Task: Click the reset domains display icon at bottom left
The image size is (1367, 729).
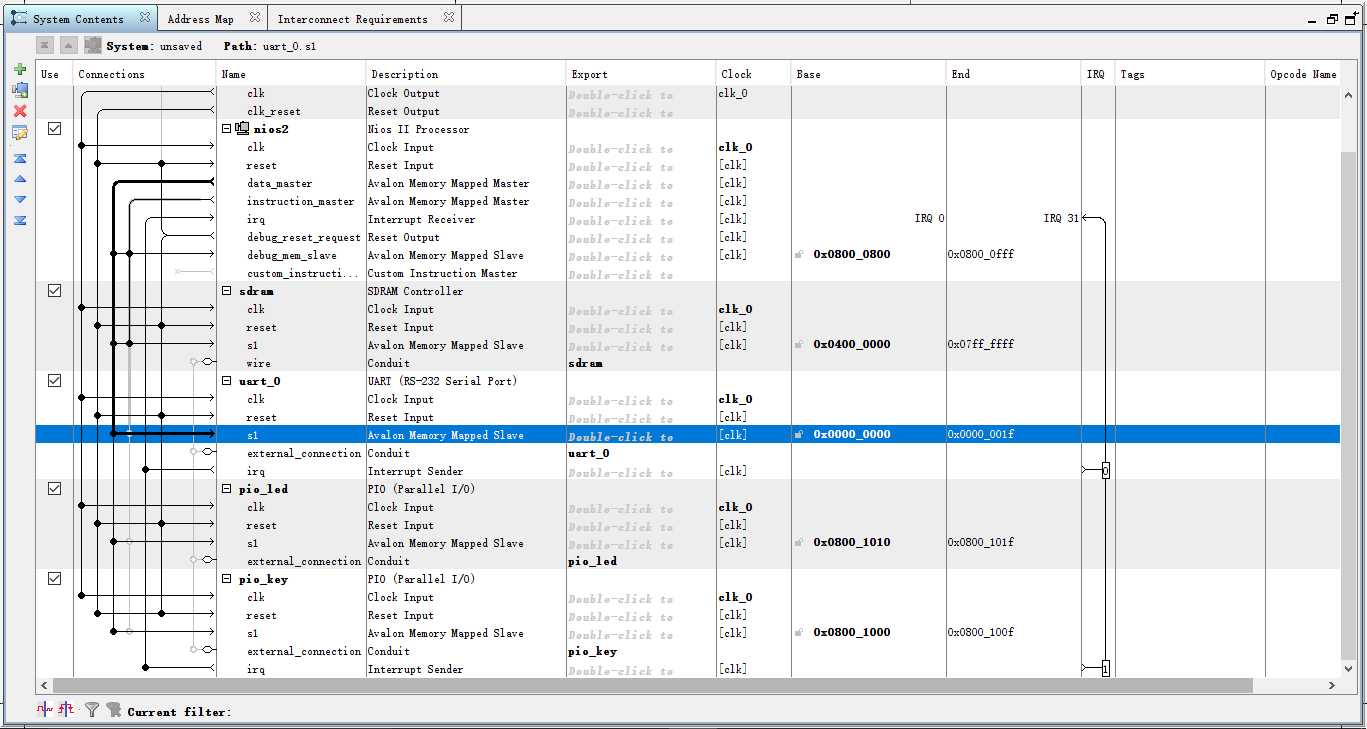Action: click(x=66, y=709)
